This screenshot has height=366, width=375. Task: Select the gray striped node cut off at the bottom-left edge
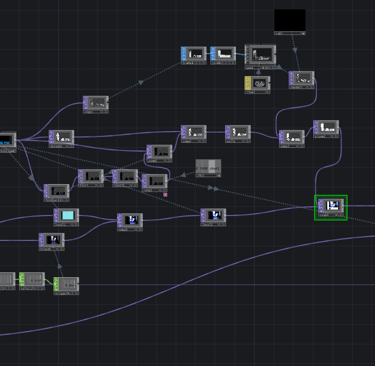pos(7,281)
